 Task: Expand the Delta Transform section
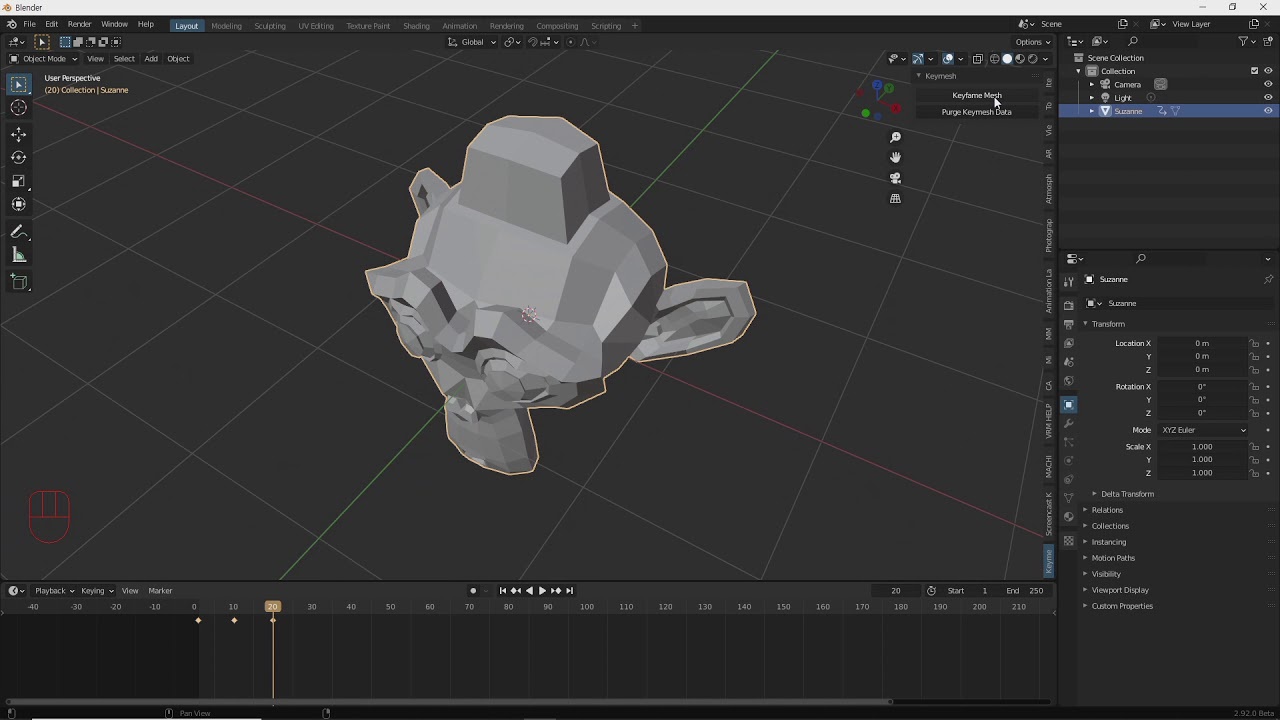[x=1127, y=494]
